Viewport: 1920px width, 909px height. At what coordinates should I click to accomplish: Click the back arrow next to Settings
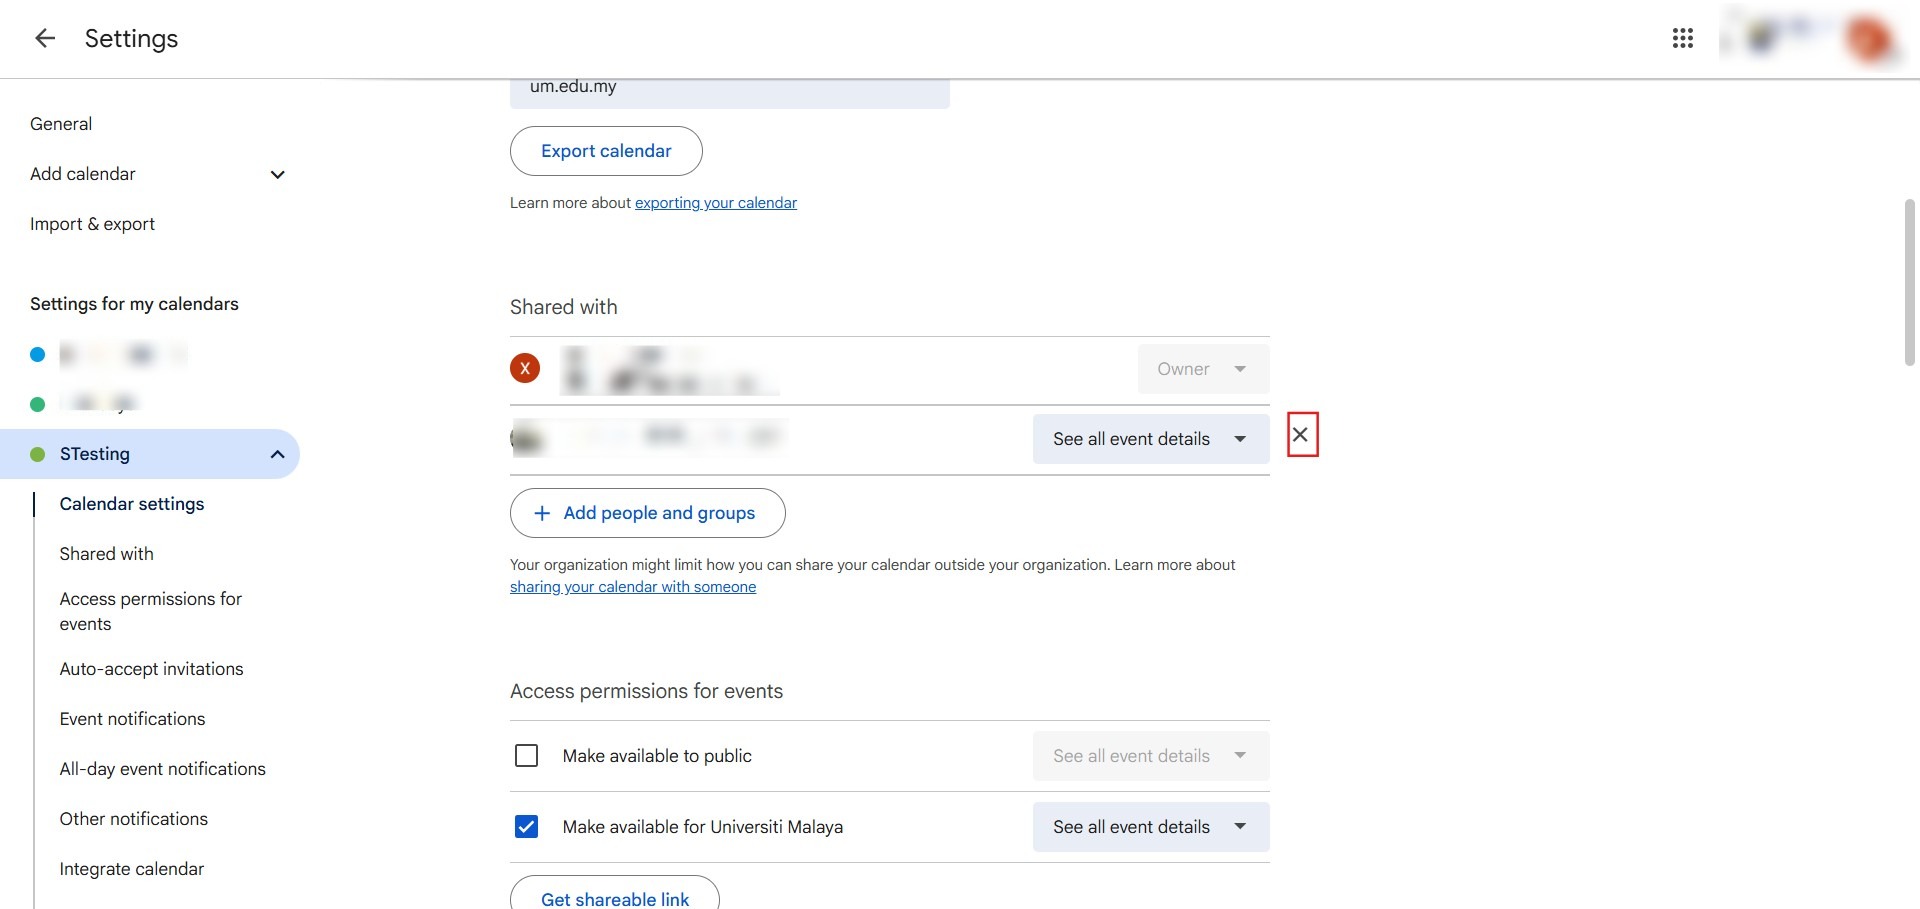(45, 38)
